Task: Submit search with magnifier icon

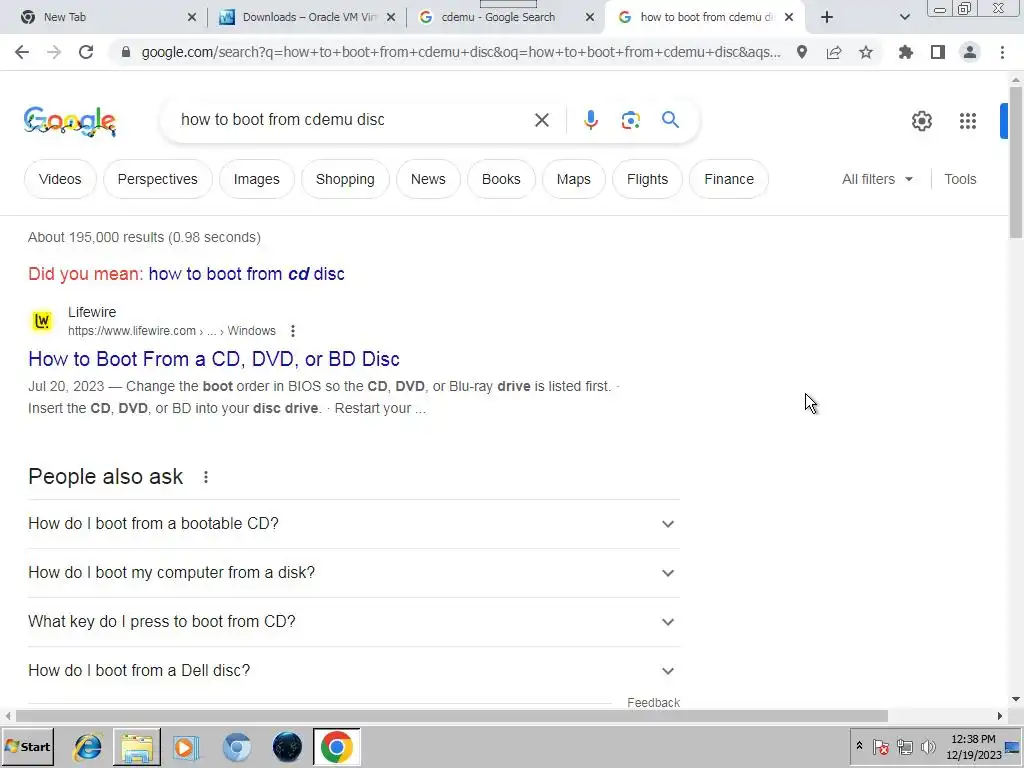Action: [670, 120]
